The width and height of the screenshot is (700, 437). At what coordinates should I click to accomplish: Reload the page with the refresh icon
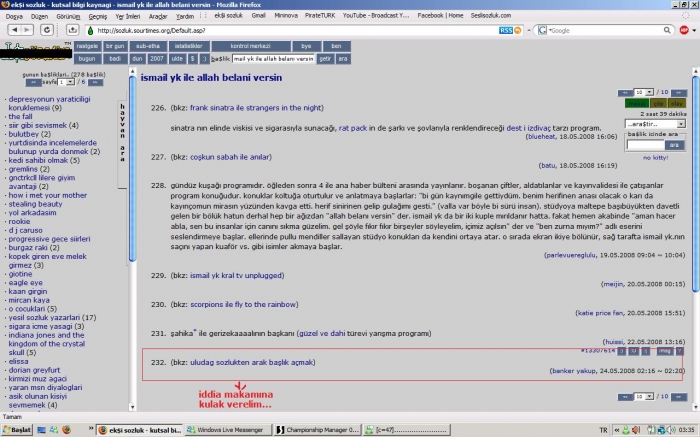[47, 30]
